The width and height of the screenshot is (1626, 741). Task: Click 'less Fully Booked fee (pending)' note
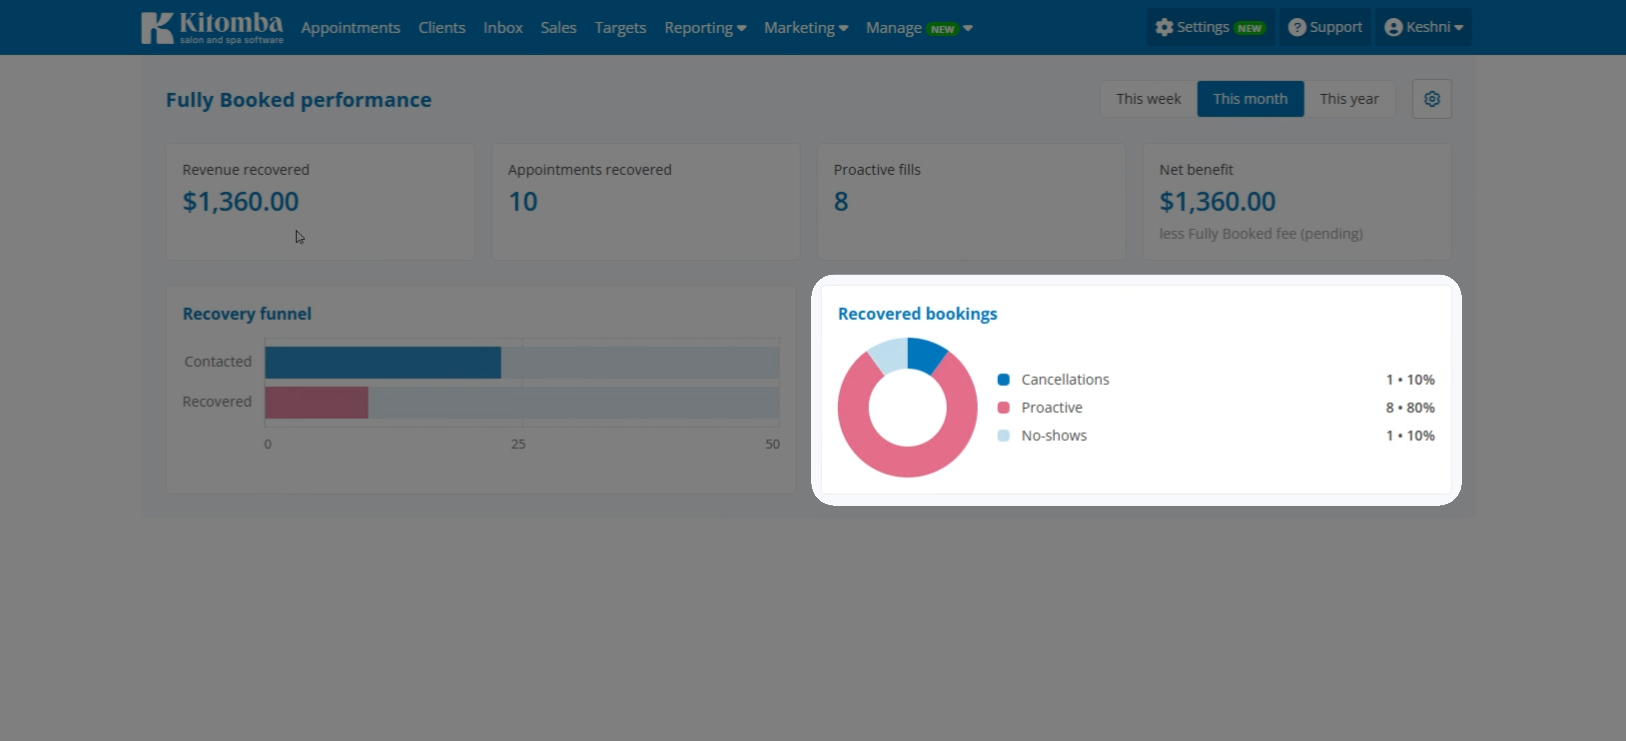[1260, 234]
